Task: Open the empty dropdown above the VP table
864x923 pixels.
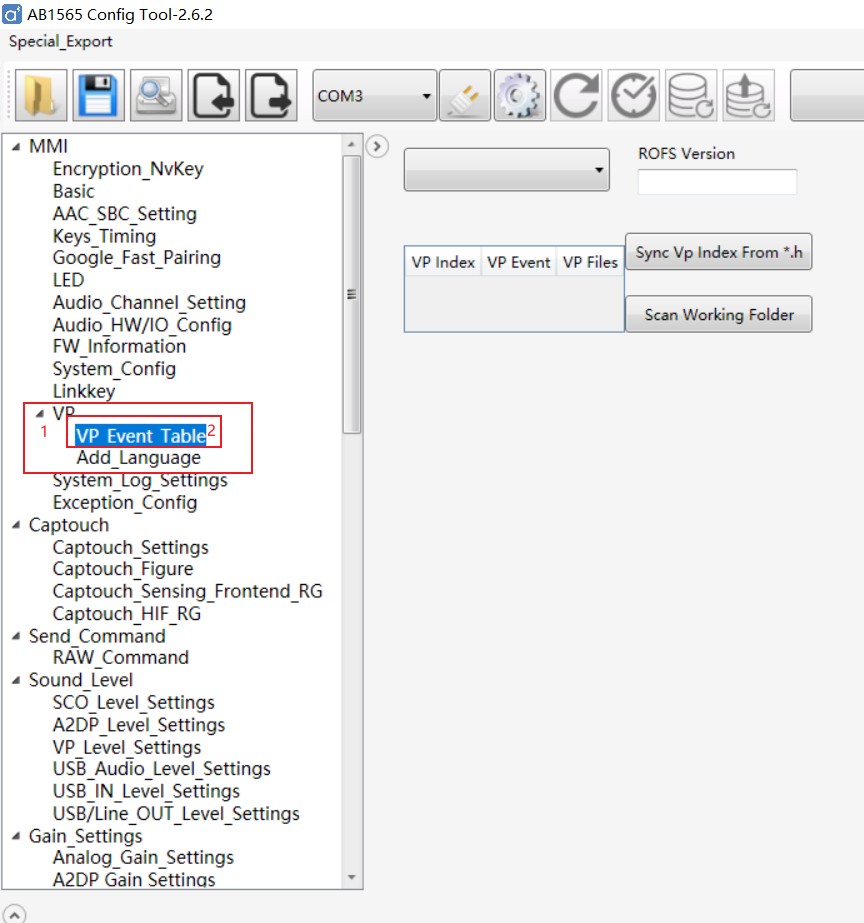Action: coord(506,171)
